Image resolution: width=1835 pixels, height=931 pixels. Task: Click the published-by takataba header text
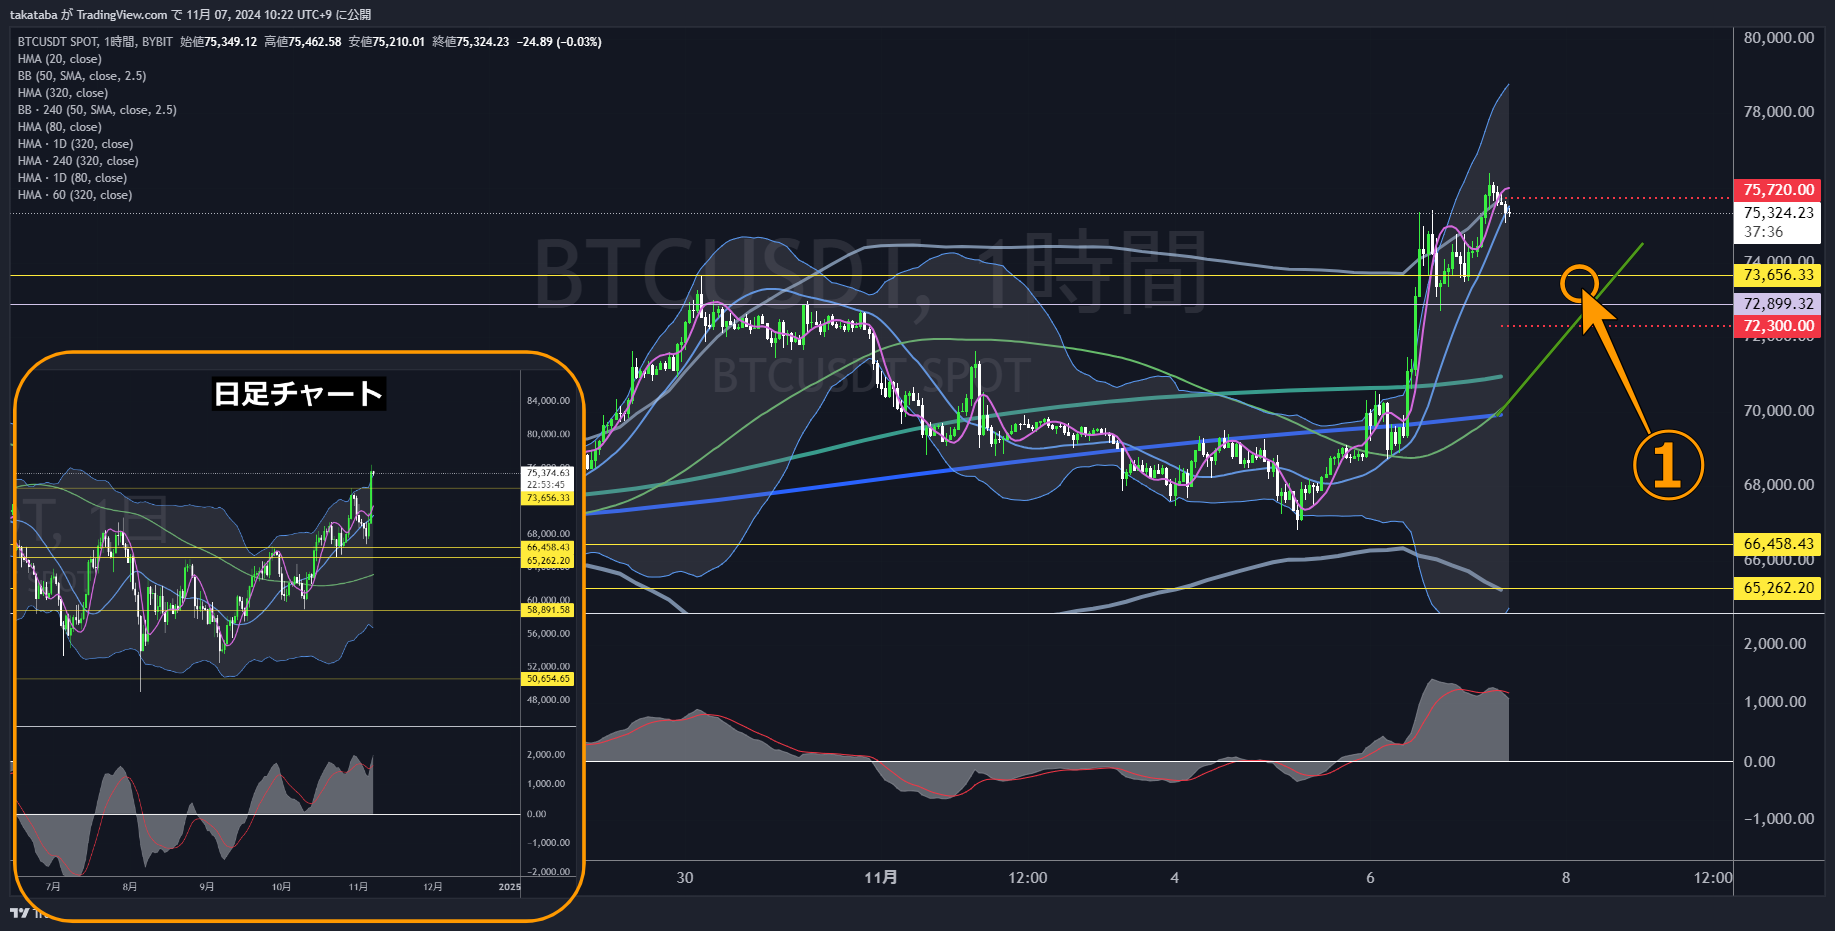pos(190,15)
